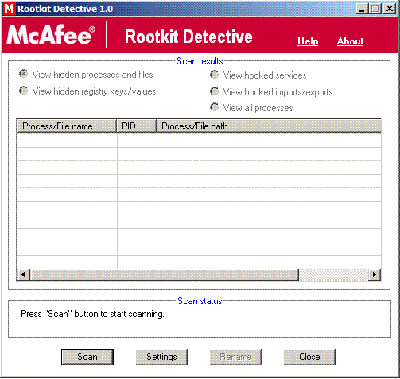Sort by Process/File name column header
The image size is (400, 379).
tap(67, 126)
